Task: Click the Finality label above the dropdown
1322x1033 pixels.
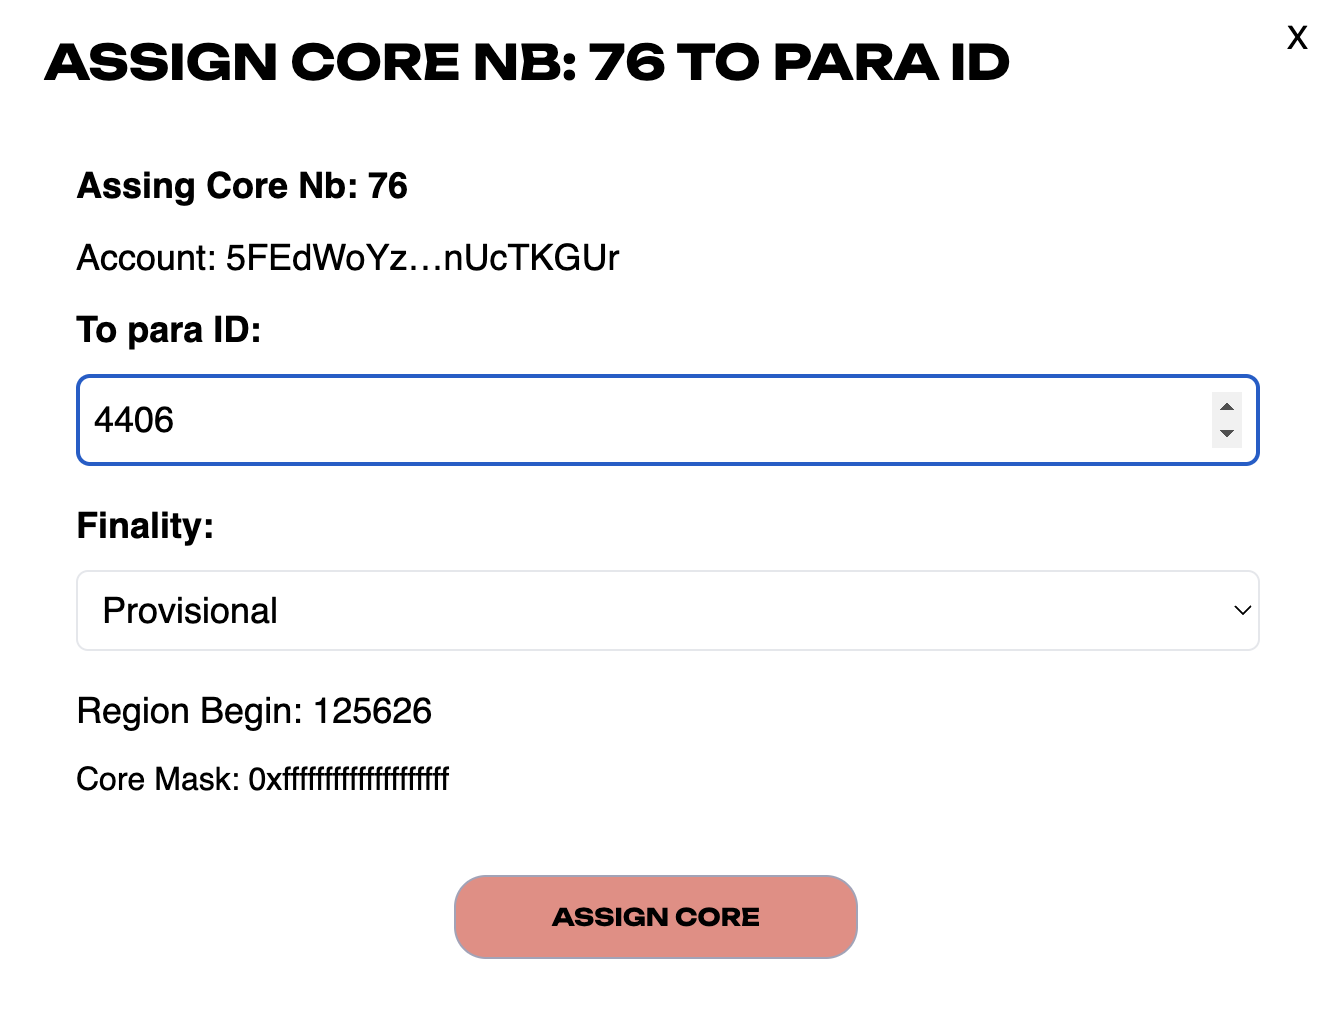Action: tap(145, 525)
